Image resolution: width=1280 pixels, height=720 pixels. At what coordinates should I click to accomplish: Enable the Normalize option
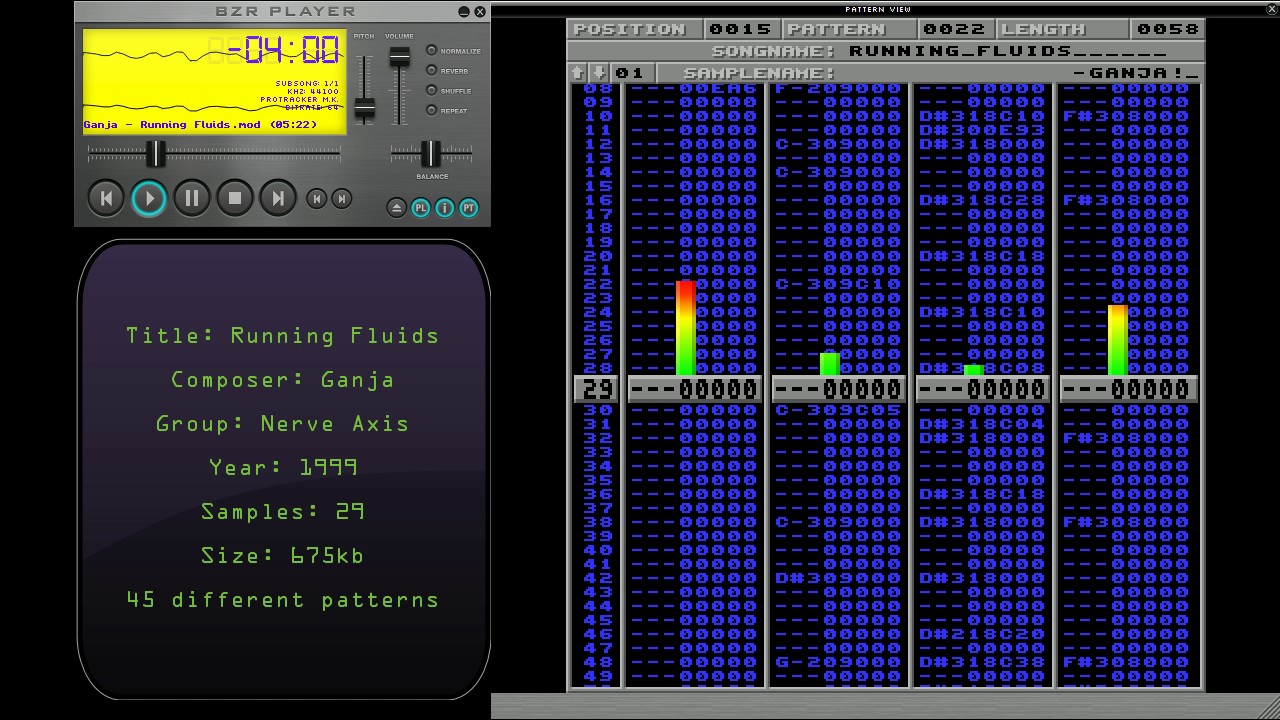432,50
